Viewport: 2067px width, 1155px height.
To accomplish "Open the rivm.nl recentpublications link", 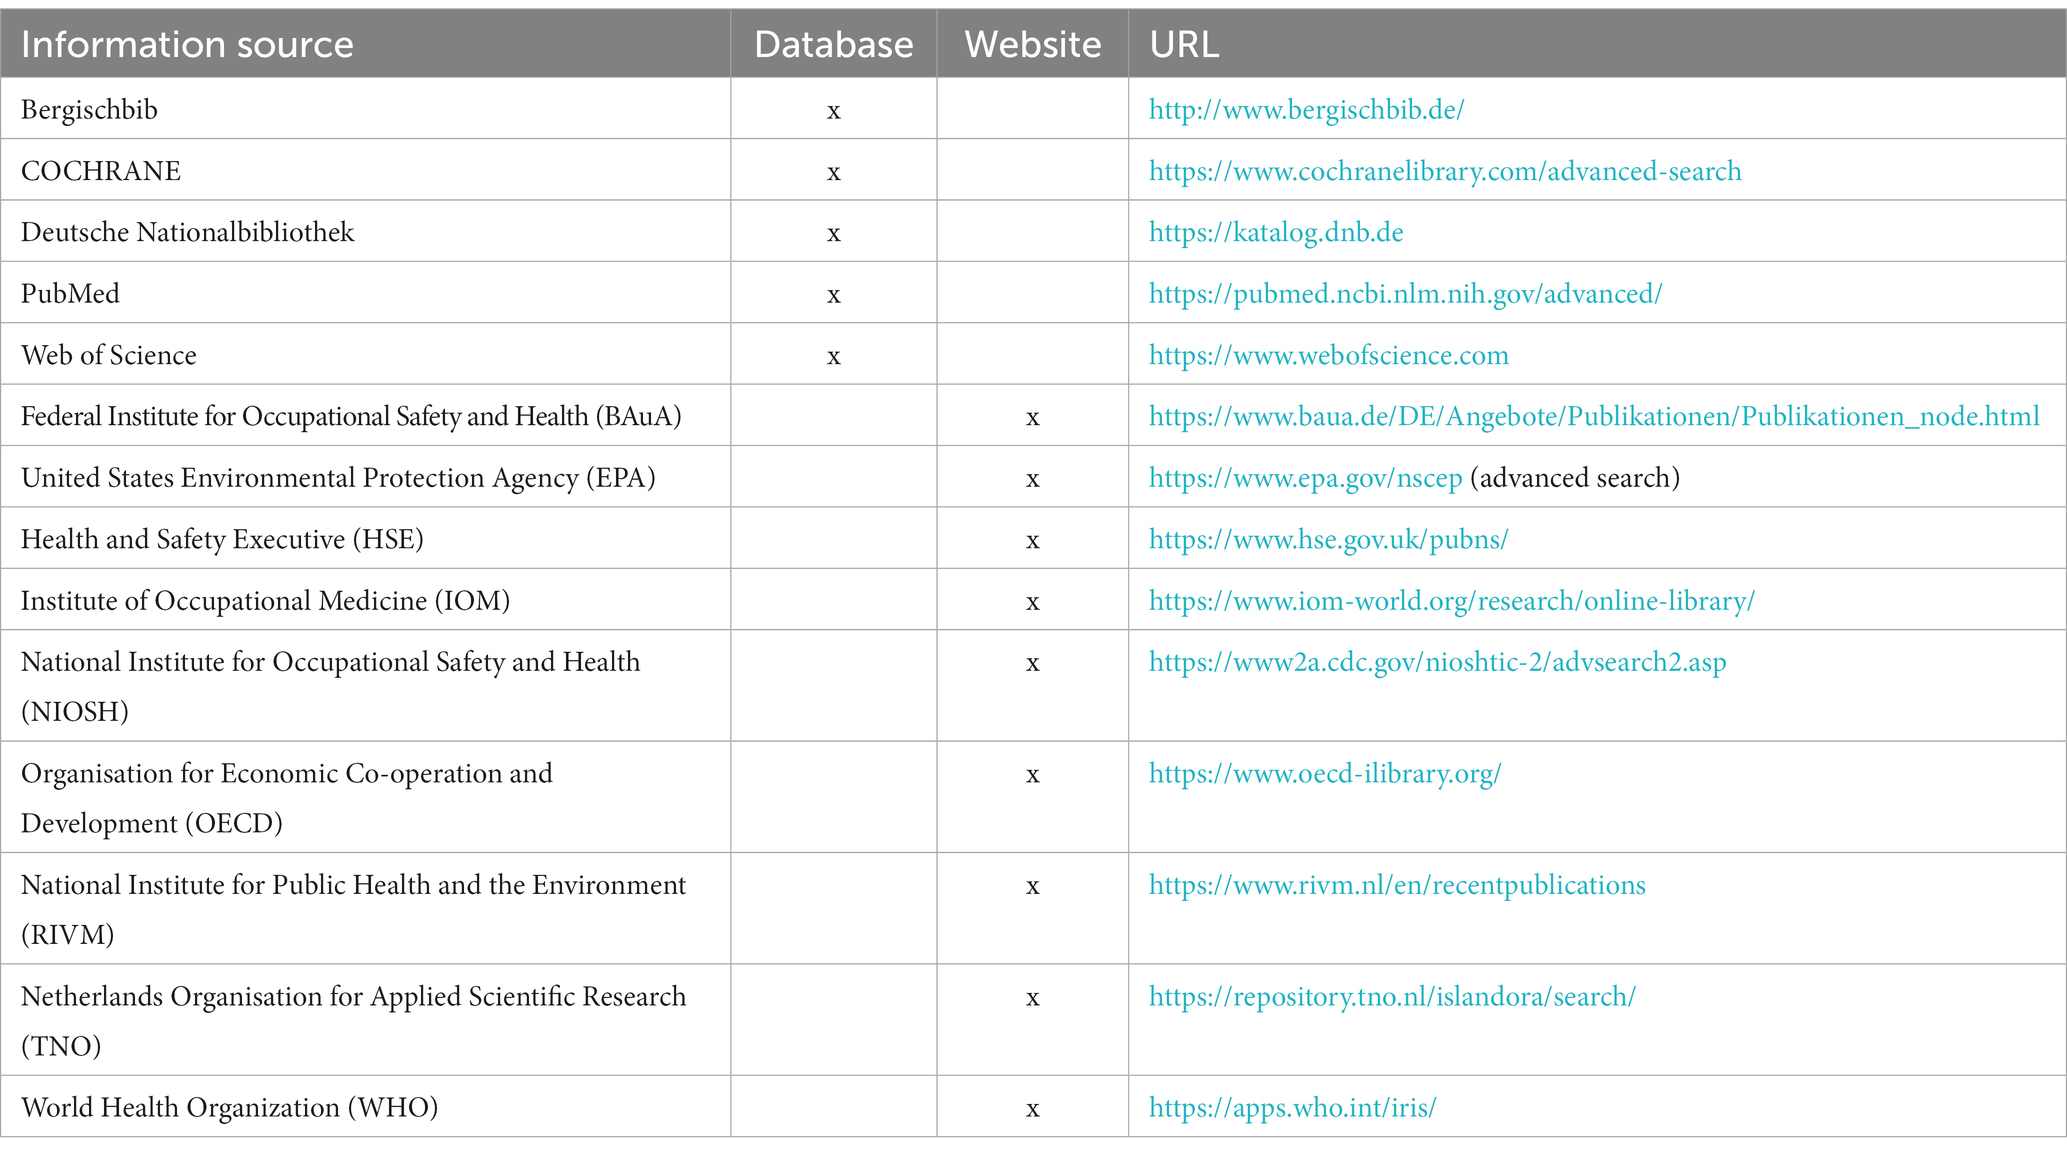I will coord(1397,885).
